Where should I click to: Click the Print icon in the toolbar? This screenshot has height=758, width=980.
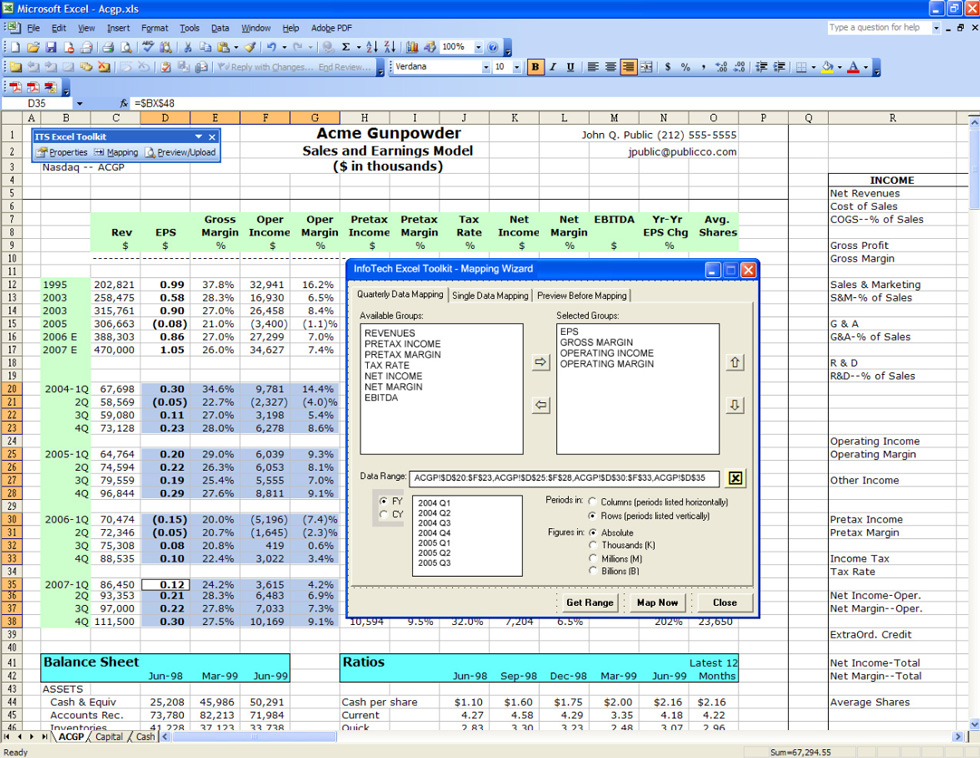pos(108,47)
